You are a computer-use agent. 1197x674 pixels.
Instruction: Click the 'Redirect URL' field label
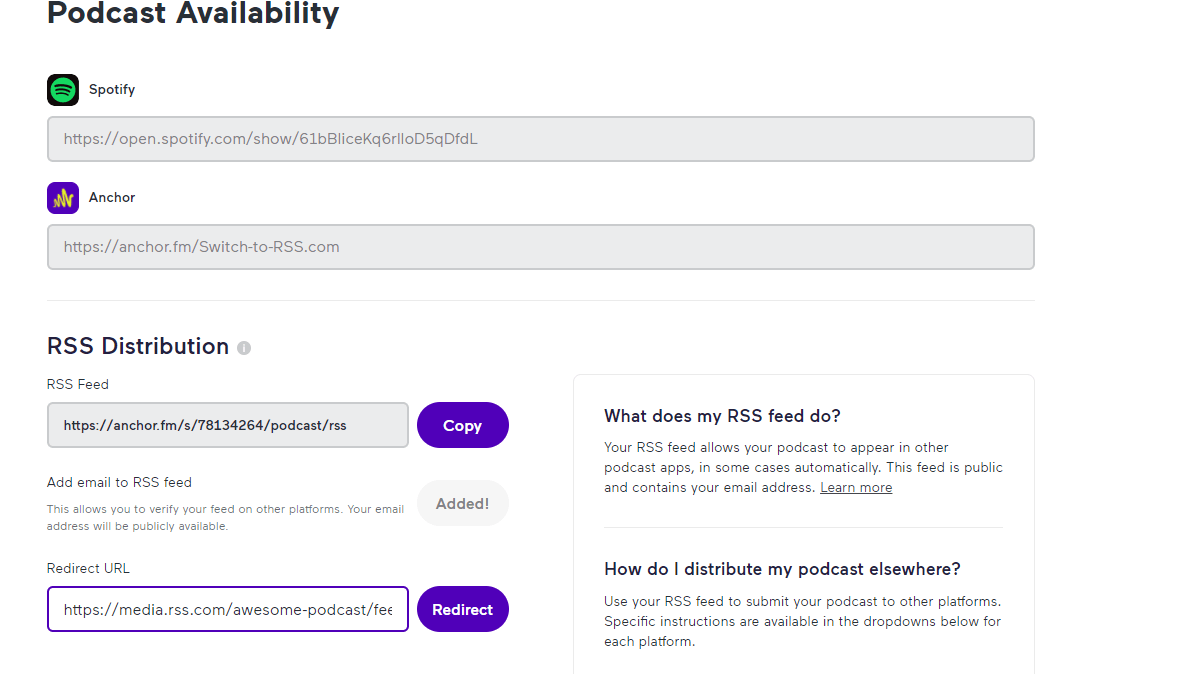pyautogui.click(x=88, y=568)
